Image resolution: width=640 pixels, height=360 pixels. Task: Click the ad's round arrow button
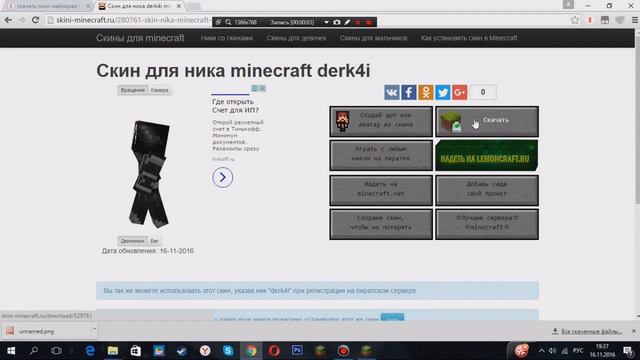[222, 177]
